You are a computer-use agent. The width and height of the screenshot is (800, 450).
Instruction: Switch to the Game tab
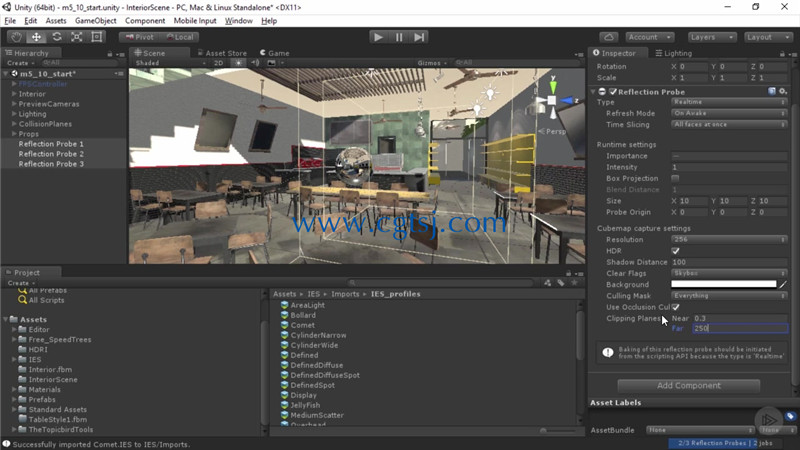pos(274,53)
